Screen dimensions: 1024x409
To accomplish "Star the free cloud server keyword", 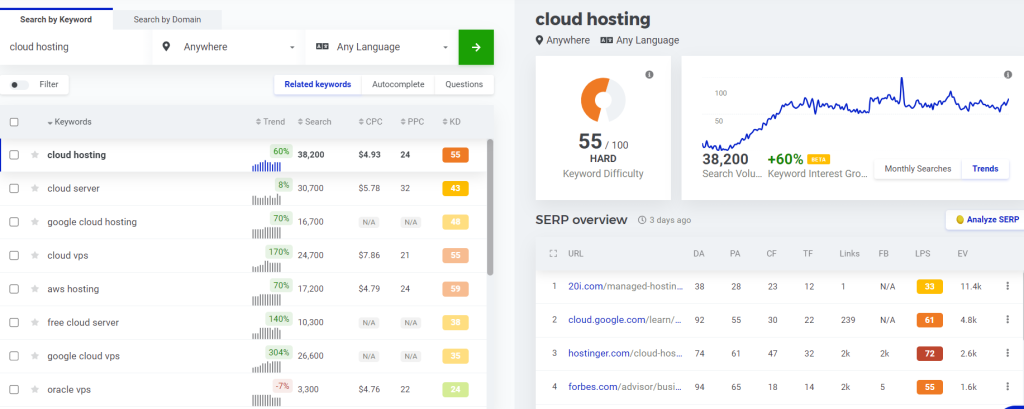I will [x=35, y=322].
